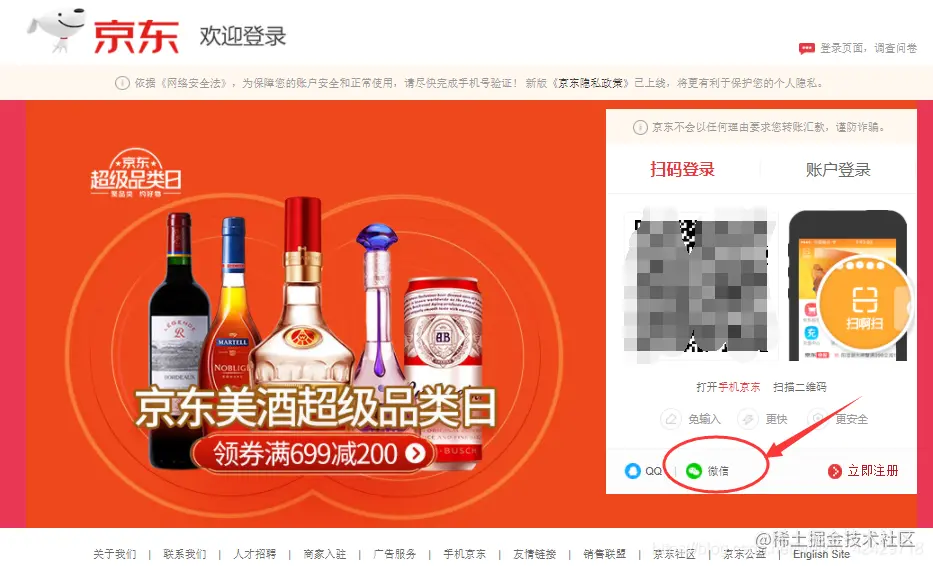Open the 立即注册 registration link
This screenshot has height=567, width=933.
point(872,471)
